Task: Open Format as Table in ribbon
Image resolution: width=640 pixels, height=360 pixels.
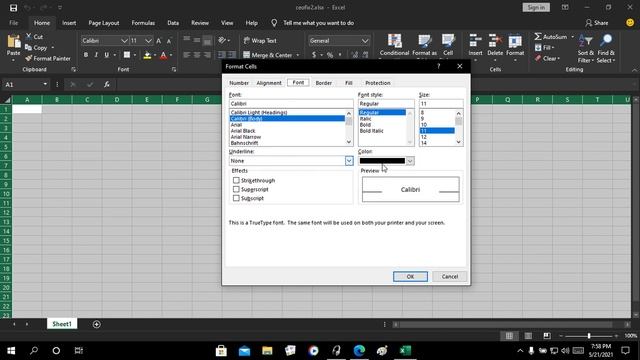Action: [x=424, y=46]
